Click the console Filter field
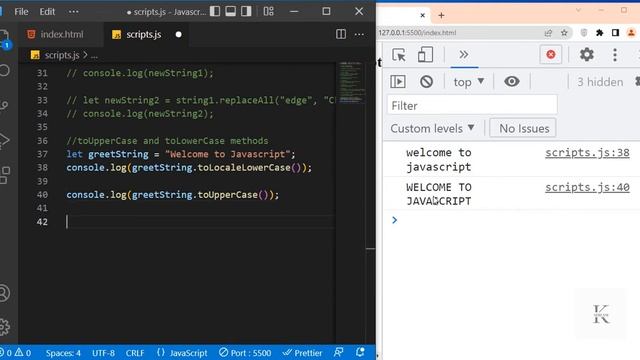The height and width of the screenshot is (360, 640). pos(472,106)
